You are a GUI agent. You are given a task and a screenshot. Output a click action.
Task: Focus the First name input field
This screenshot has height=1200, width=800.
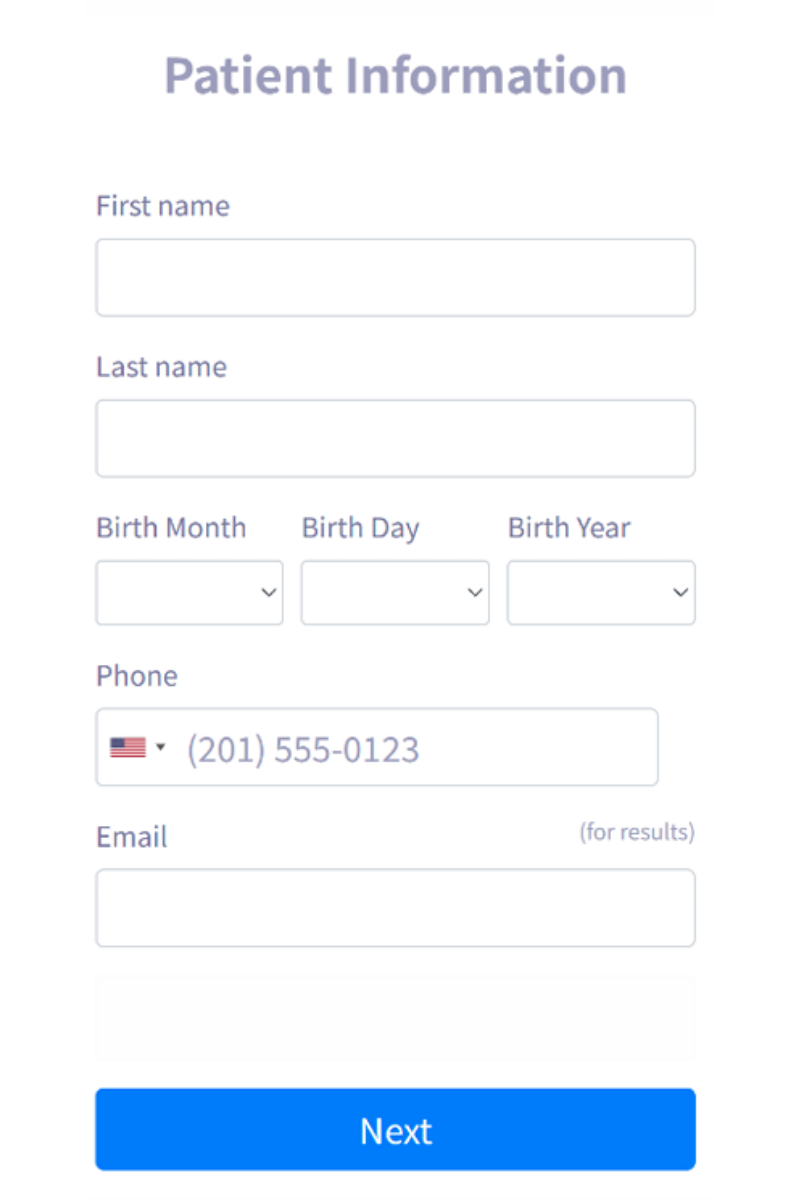coord(395,277)
